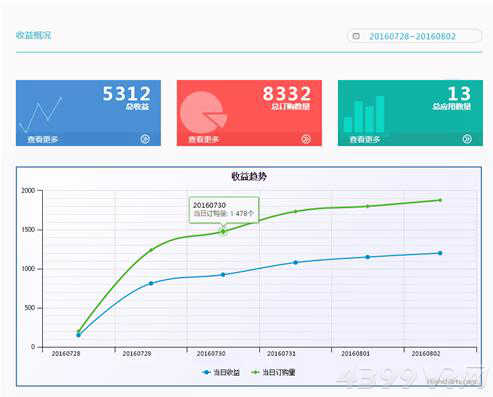Screen dimensions: 493x397
Task: Click the page heading in top left
Action: [x=34, y=35]
